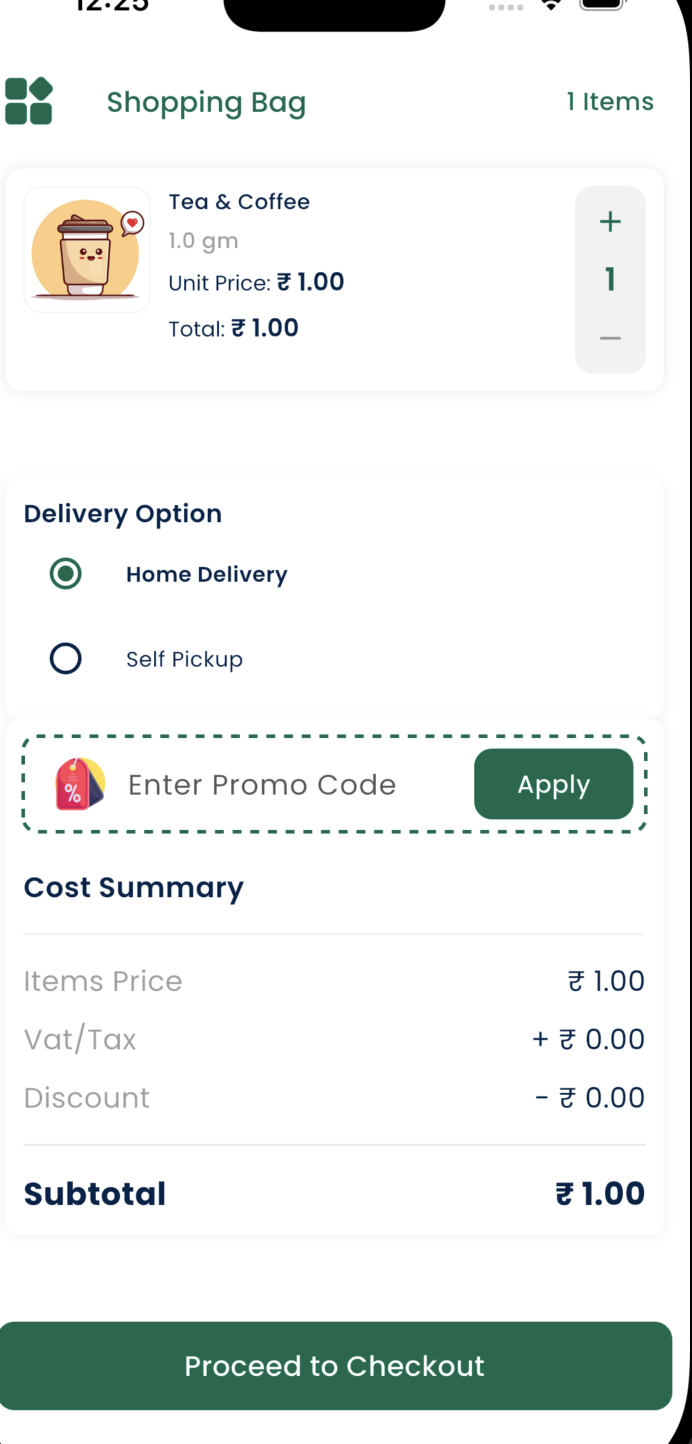The width and height of the screenshot is (692, 1444).
Task: Click the cellular signal dots icon
Action: point(506,7)
